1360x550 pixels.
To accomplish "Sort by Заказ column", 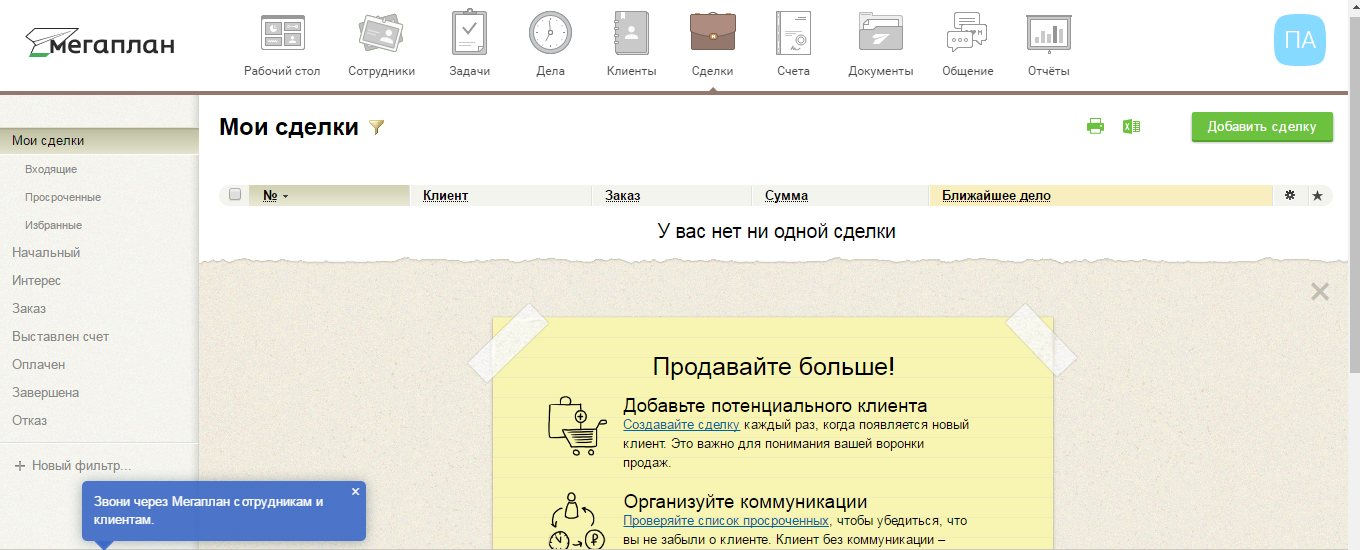I will 622,196.
